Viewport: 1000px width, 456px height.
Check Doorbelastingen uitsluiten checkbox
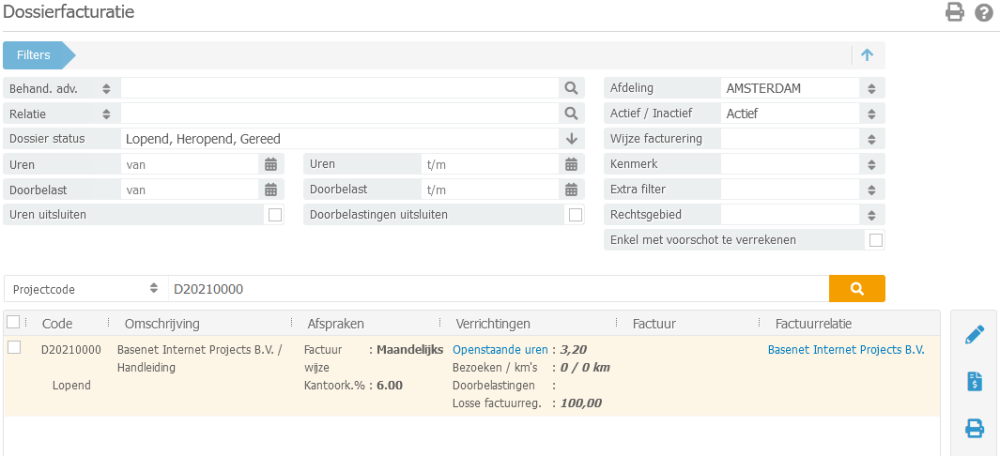coord(575,214)
